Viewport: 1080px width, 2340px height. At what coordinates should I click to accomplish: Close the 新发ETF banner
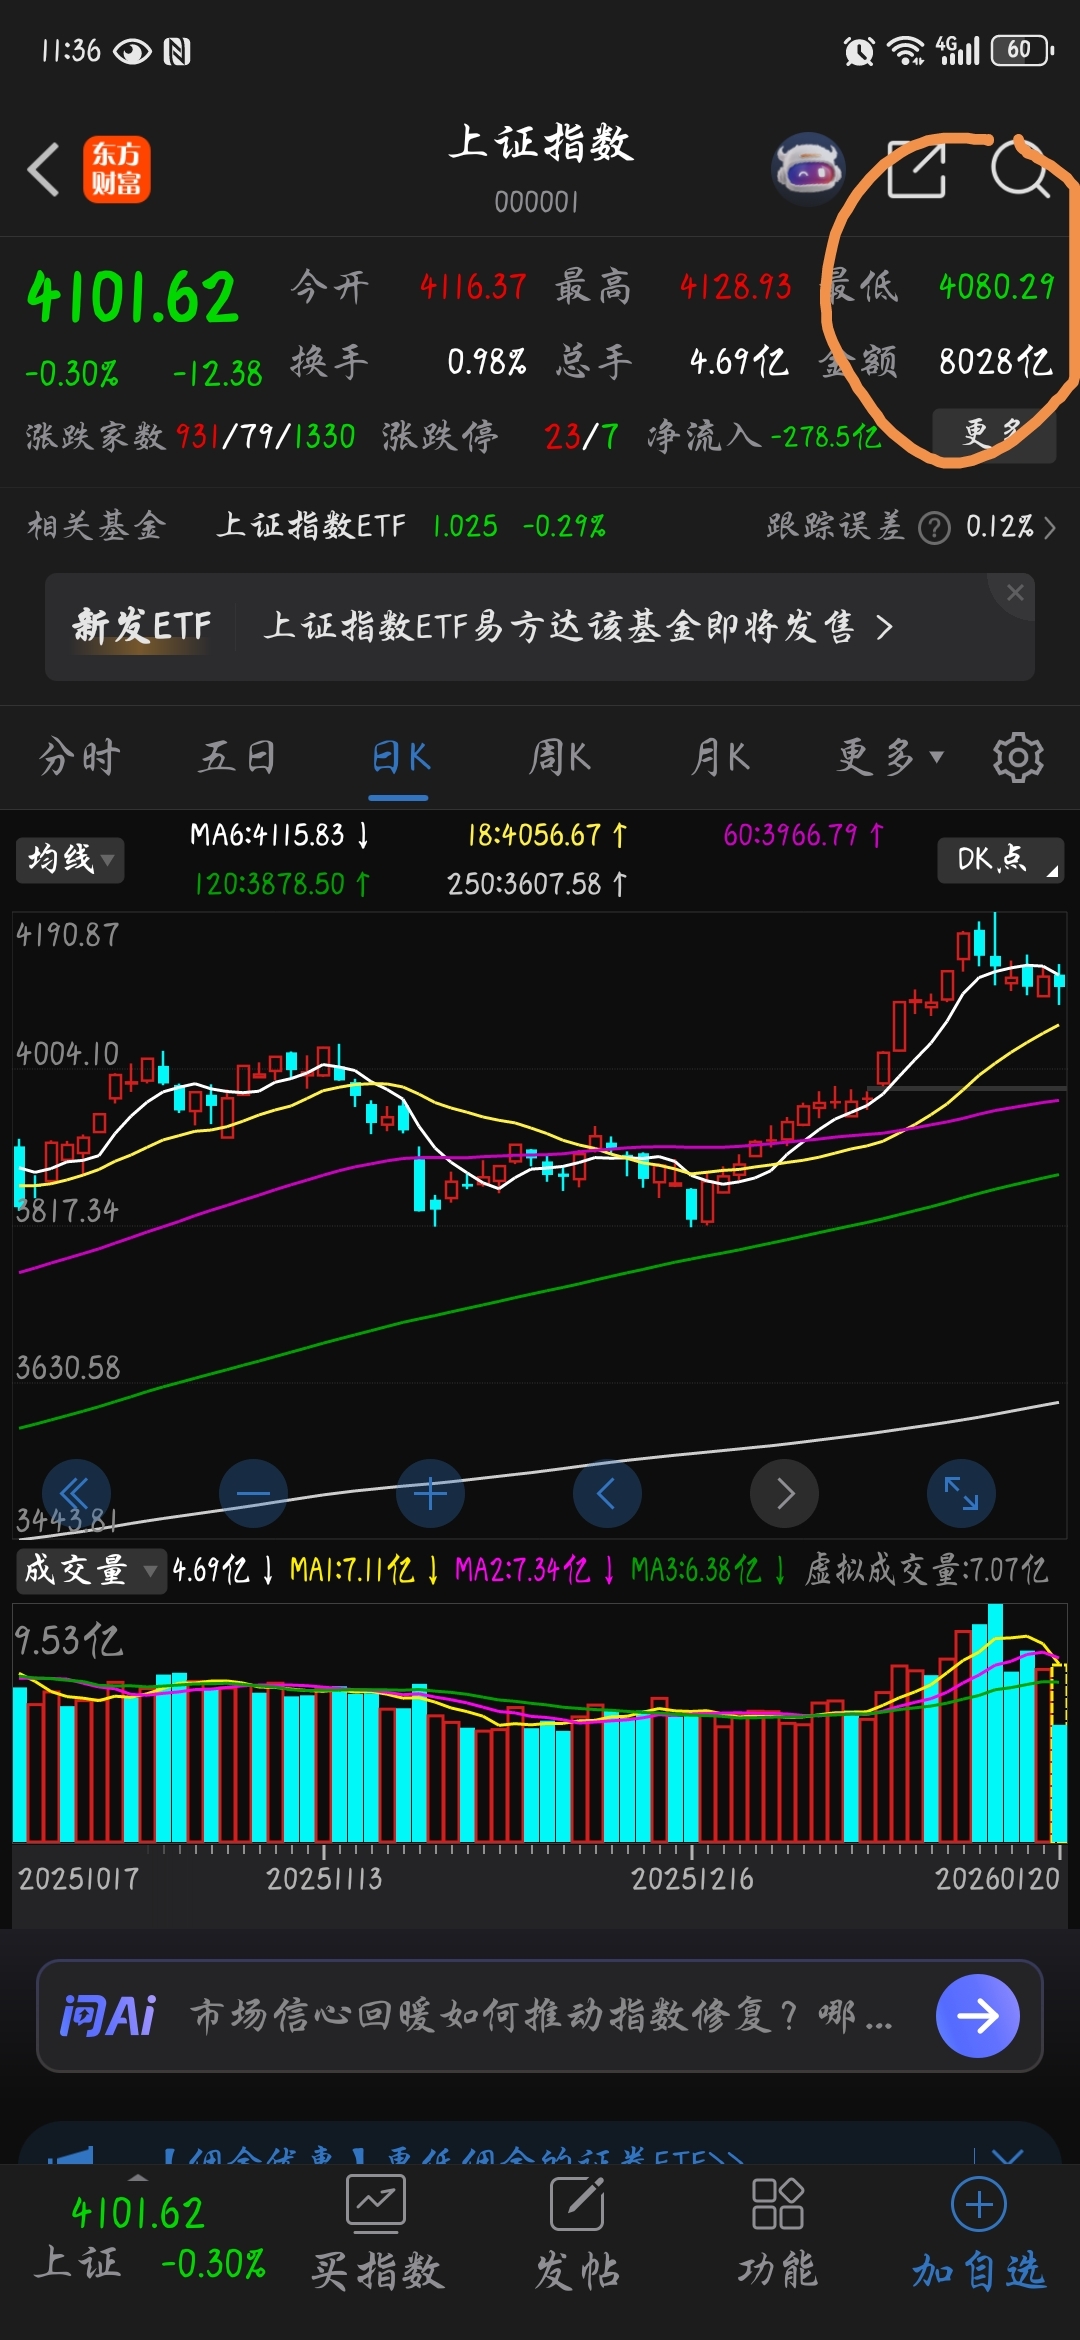1015,592
